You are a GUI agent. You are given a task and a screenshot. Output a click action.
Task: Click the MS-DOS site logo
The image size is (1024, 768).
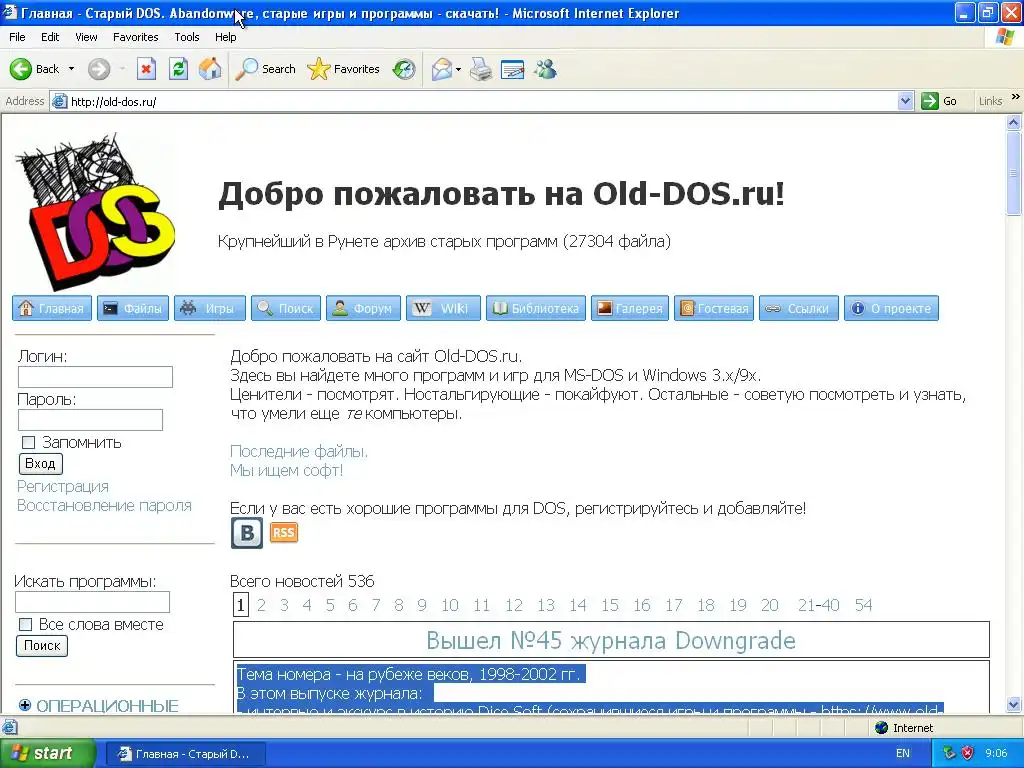pyautogui.click(x=95, y=212)
